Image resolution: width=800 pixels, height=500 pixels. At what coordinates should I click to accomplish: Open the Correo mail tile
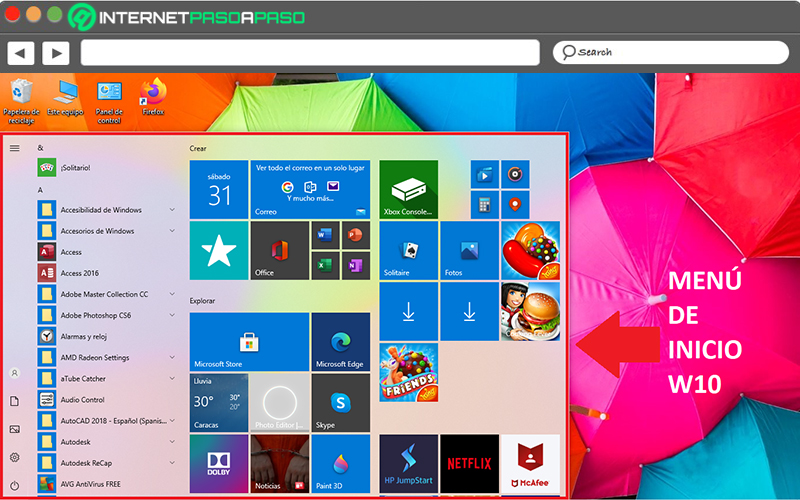point(310,190)
